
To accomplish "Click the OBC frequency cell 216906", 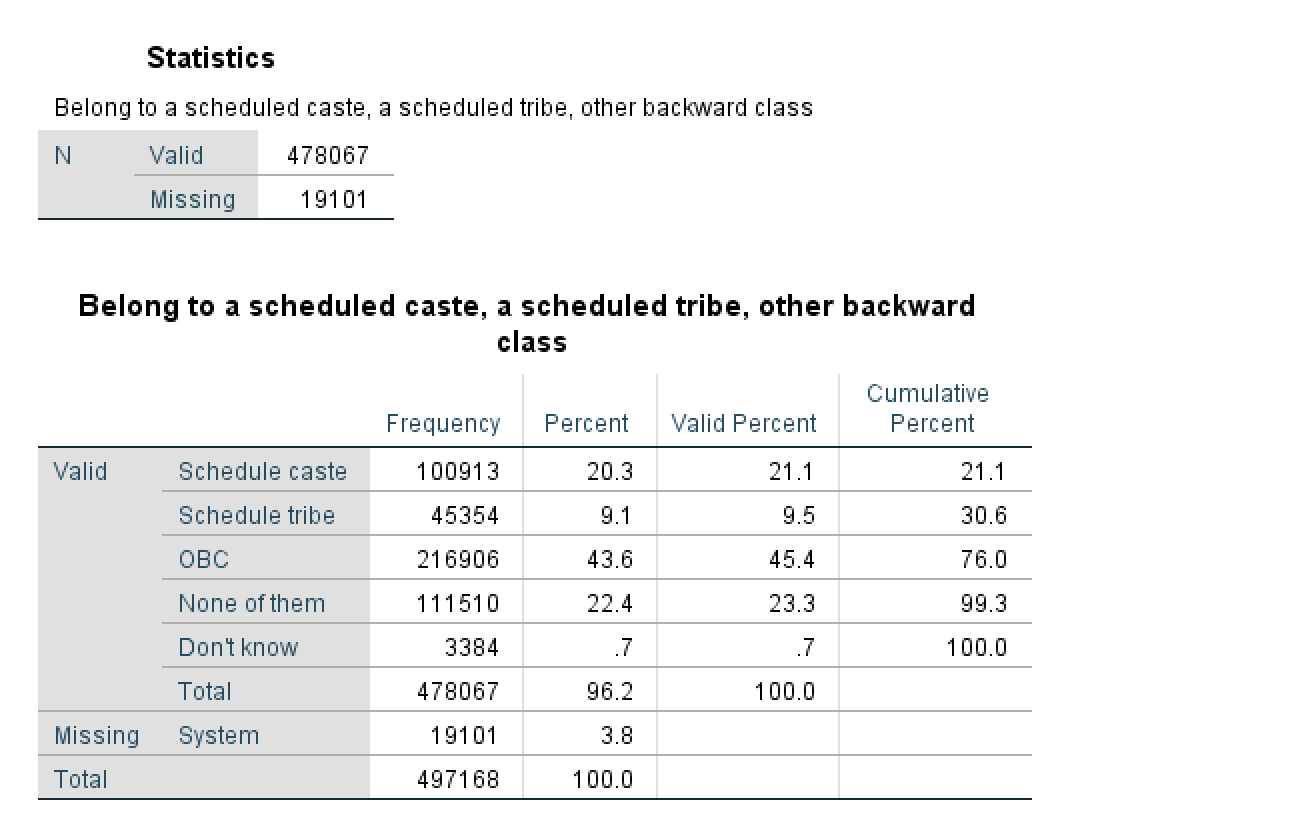I will (457, 560).
